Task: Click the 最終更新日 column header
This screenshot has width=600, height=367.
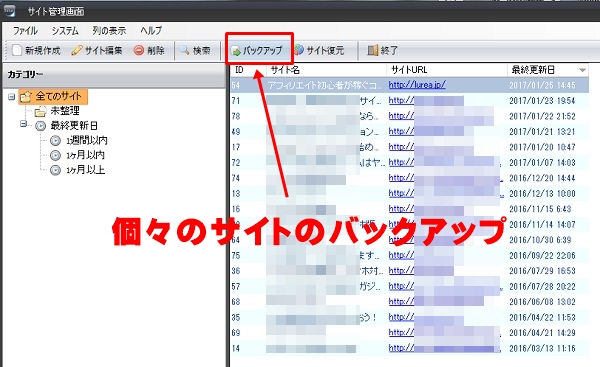Action: [548, 70]
